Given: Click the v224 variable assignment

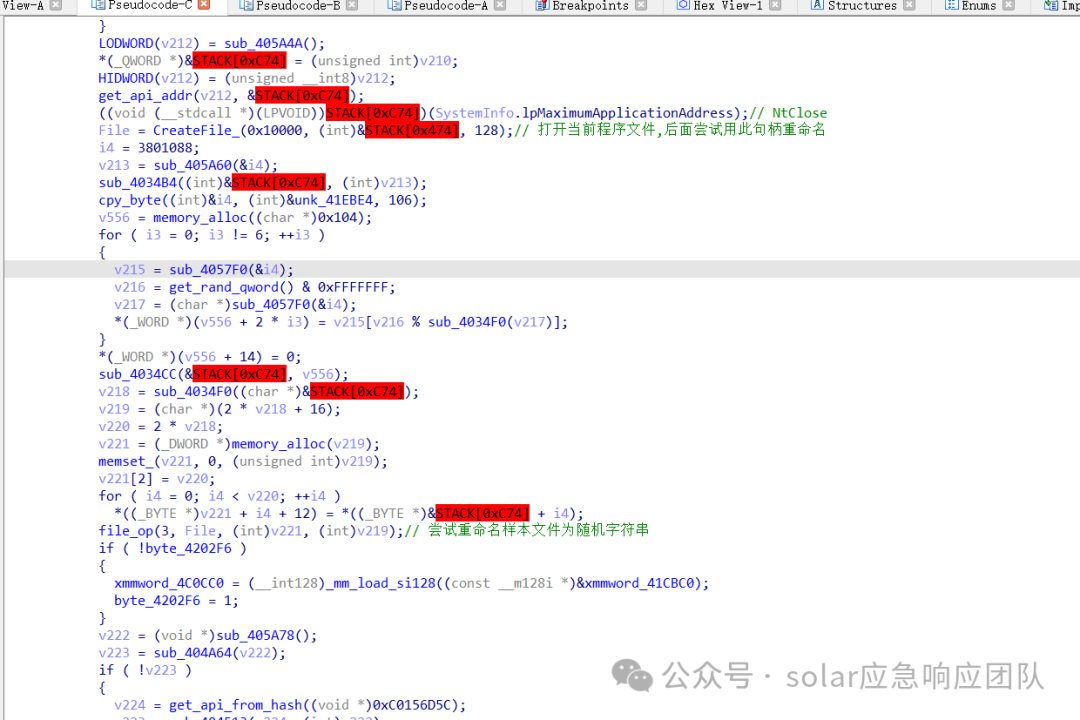Looking at the screenshot, I should pyautogui.click(x=129, y=706).
